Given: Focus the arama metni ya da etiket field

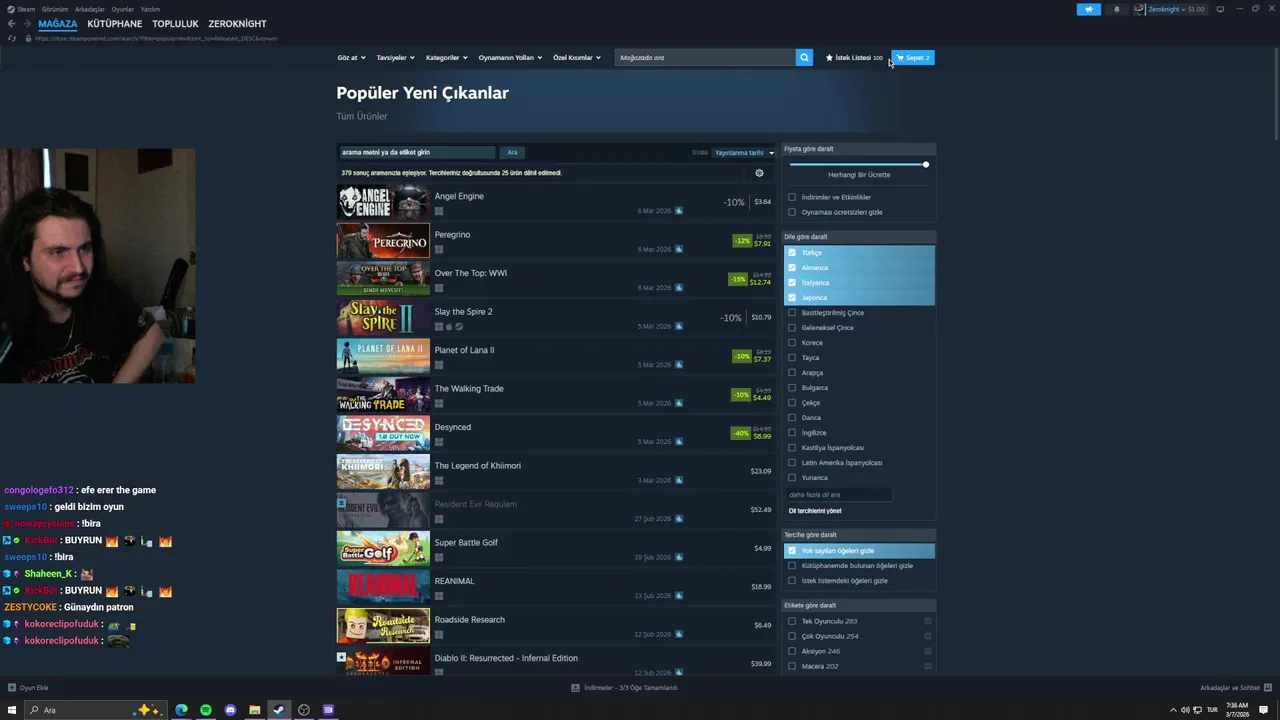Looking at the screenshot, I should coord(417,153).
